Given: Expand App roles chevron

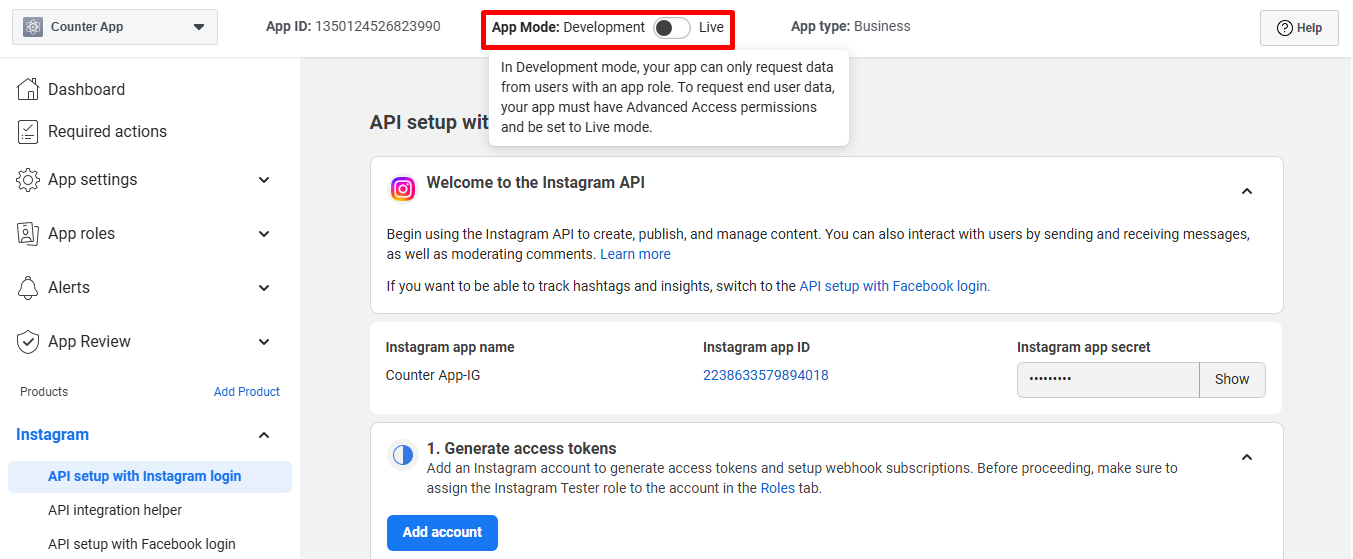Looking at the screenshot, I should (x=264, y=234).
